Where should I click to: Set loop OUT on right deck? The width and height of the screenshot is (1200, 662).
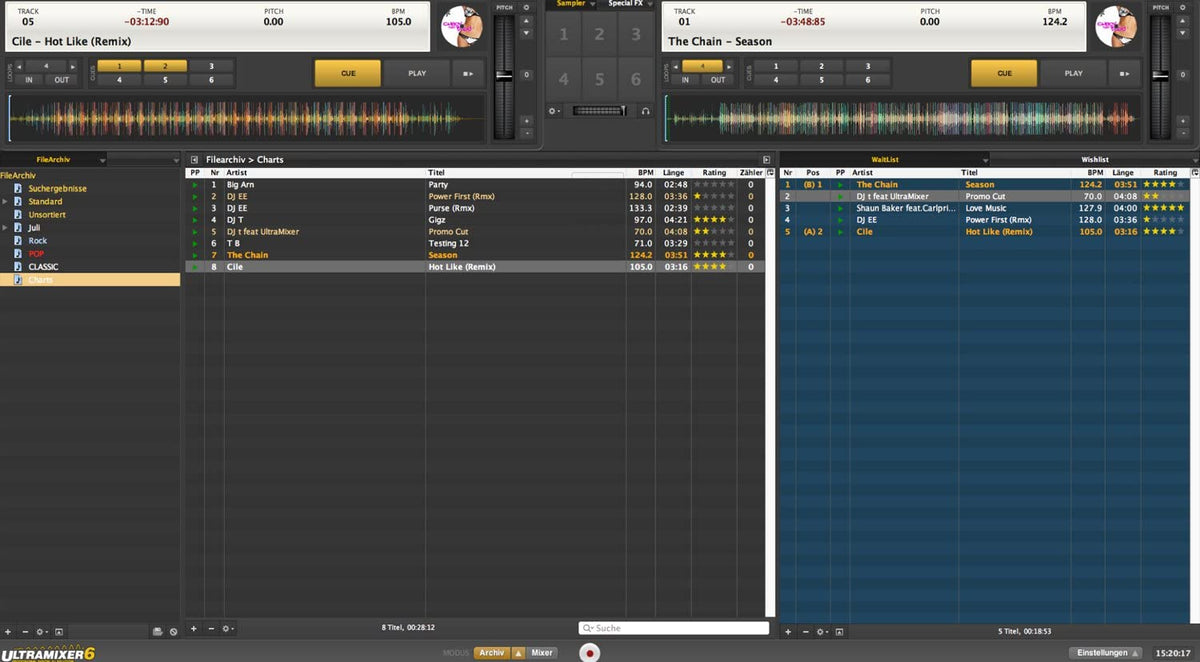[718, 80]
